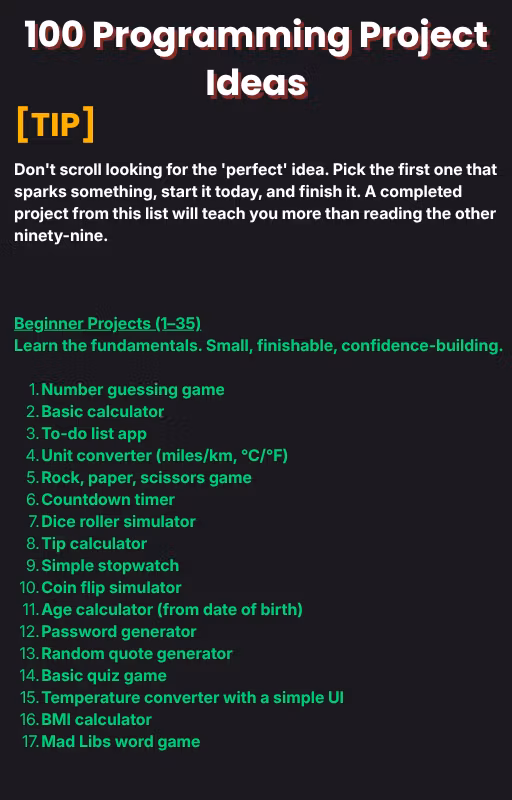Click the Dice roller simulator entry
512x800 pixels.
(118, 521)
